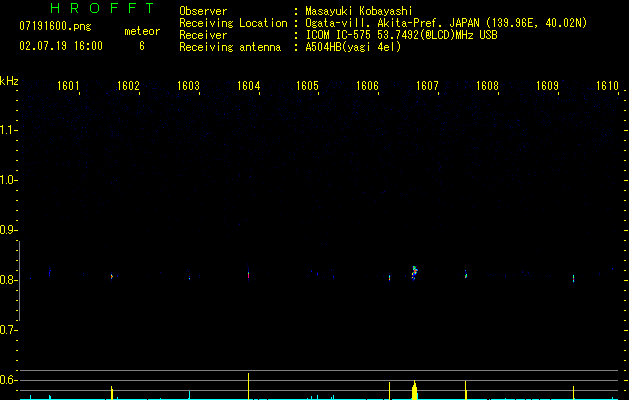The width and height of the screenshot is (629, 400).
Task: Click the meteor count value 6
Action: click(x=142, y=46)
